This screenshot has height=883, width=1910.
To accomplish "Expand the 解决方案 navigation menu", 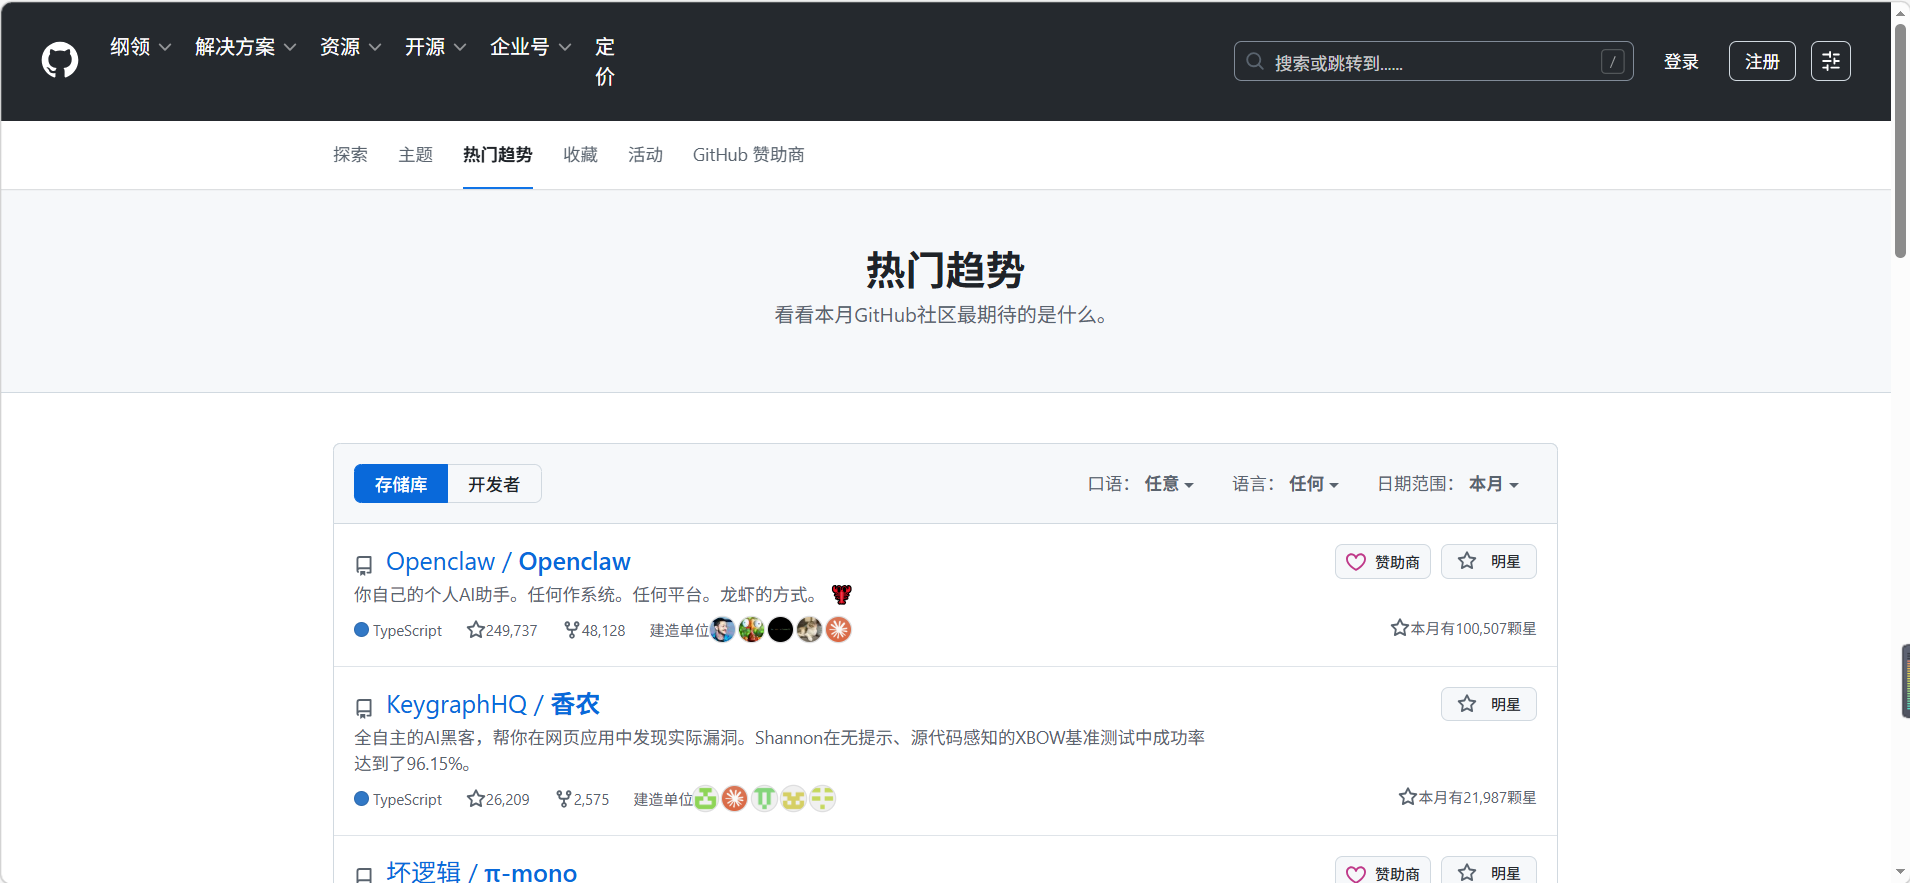I will pyautogui.click(x=245, y=47).
